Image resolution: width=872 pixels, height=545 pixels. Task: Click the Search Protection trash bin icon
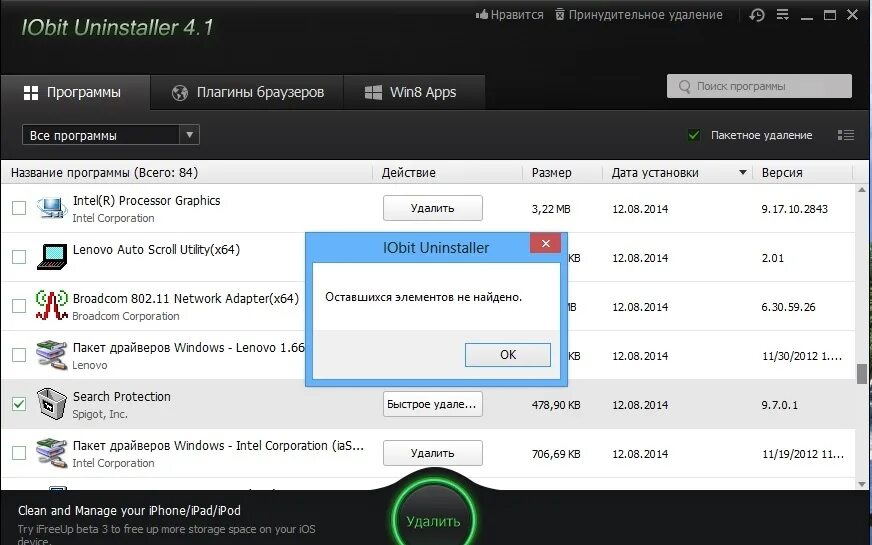[x=52, y=404]
